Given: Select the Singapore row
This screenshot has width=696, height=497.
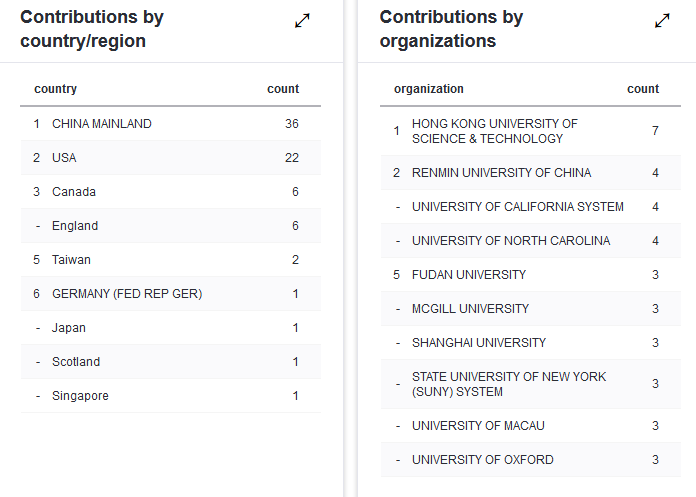Looking at the screenshot, I should (171, 396).
